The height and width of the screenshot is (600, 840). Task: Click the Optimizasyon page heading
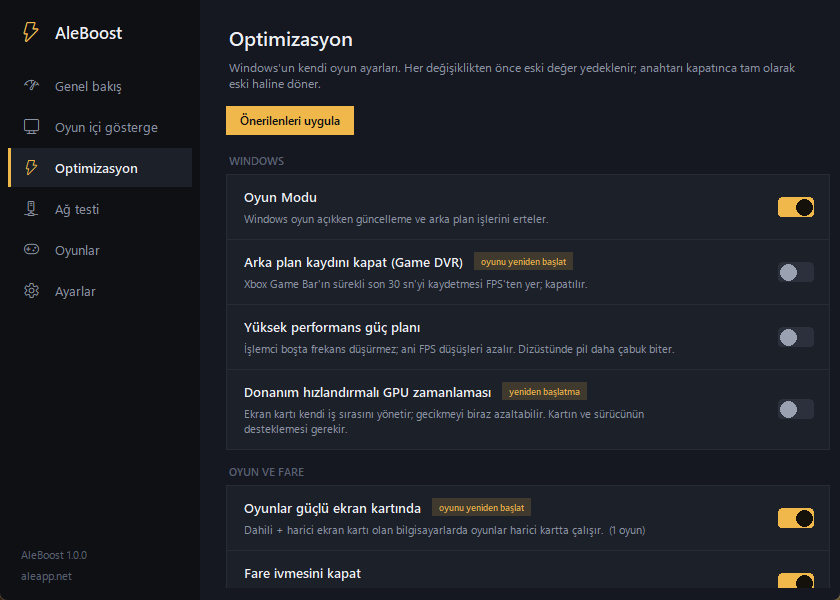(291, 40)
